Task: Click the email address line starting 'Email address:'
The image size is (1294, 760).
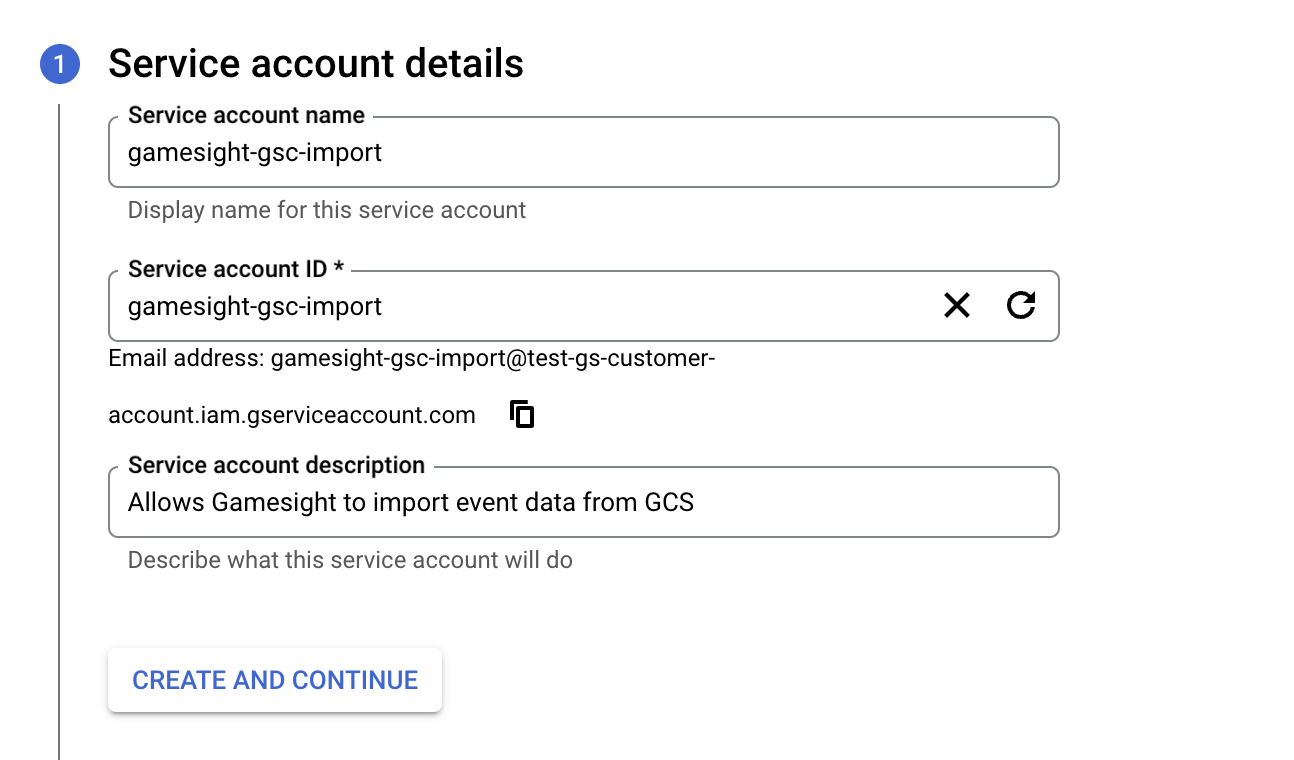Action: click(412, 358)
